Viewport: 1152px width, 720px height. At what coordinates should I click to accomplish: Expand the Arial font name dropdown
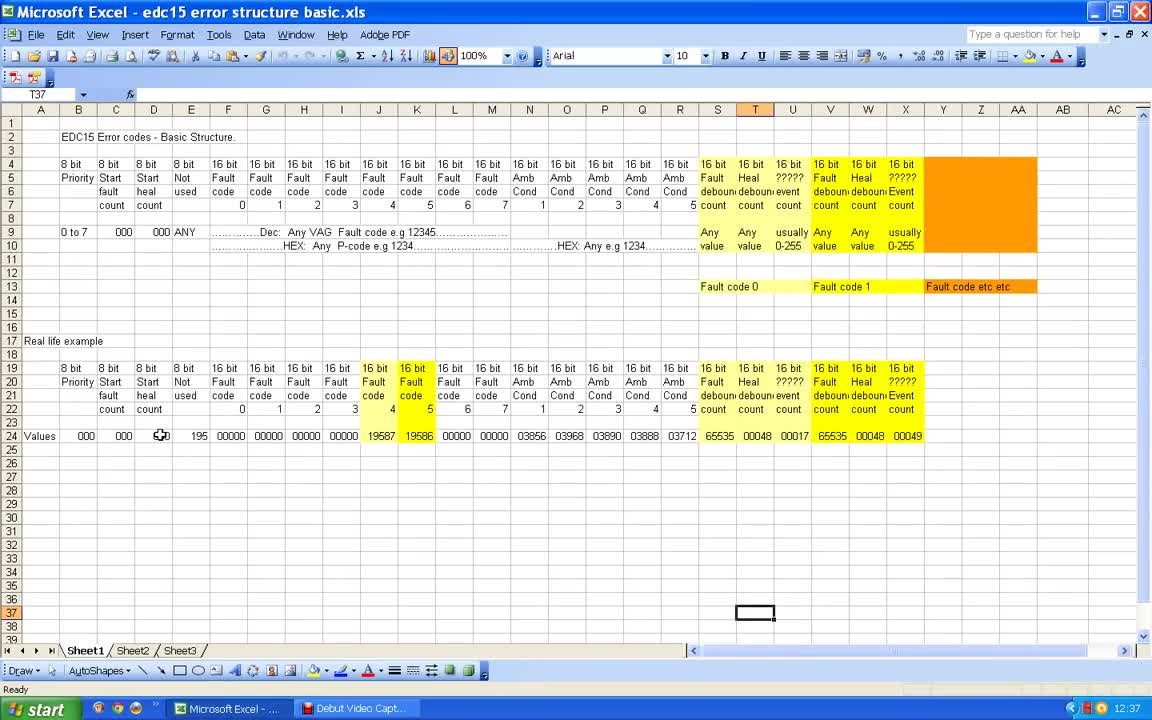(x=667, y=57)
